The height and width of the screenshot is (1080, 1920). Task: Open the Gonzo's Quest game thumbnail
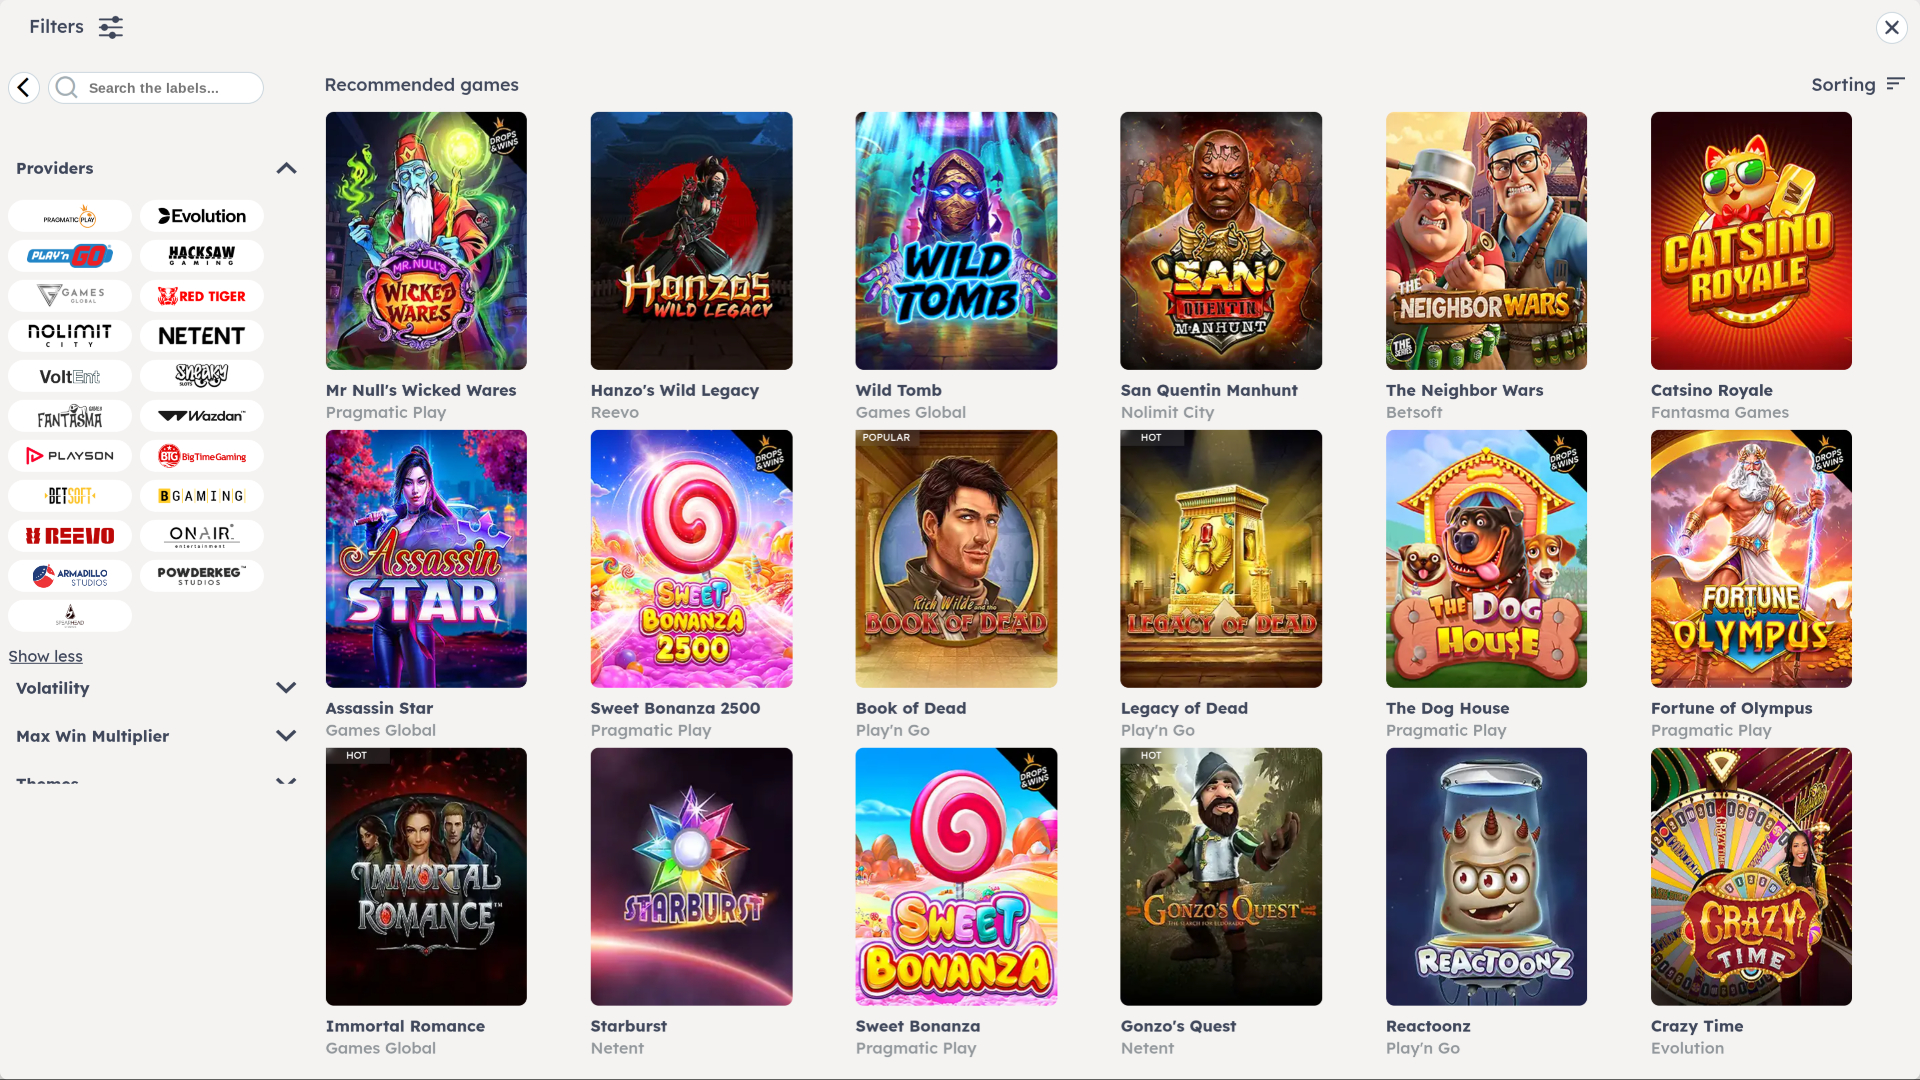1221,877
